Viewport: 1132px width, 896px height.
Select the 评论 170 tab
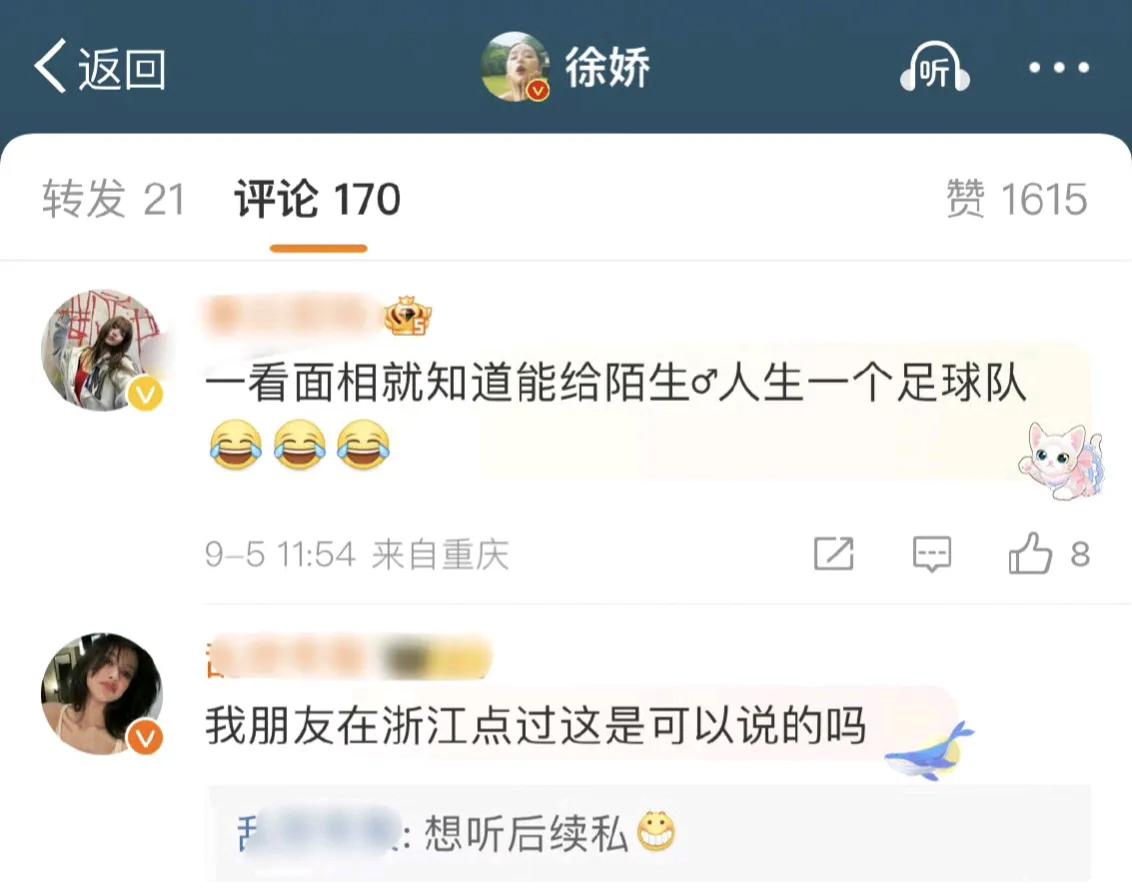(318, 199)
